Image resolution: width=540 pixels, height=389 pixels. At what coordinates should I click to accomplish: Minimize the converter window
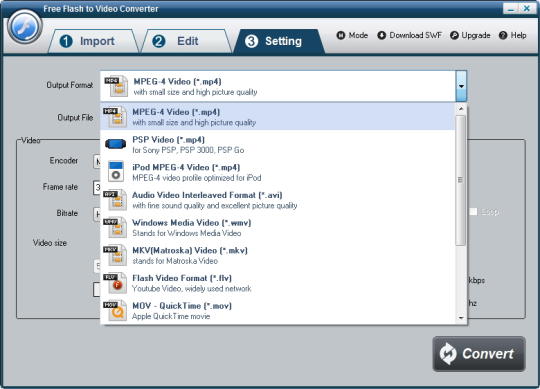point(511,9)
